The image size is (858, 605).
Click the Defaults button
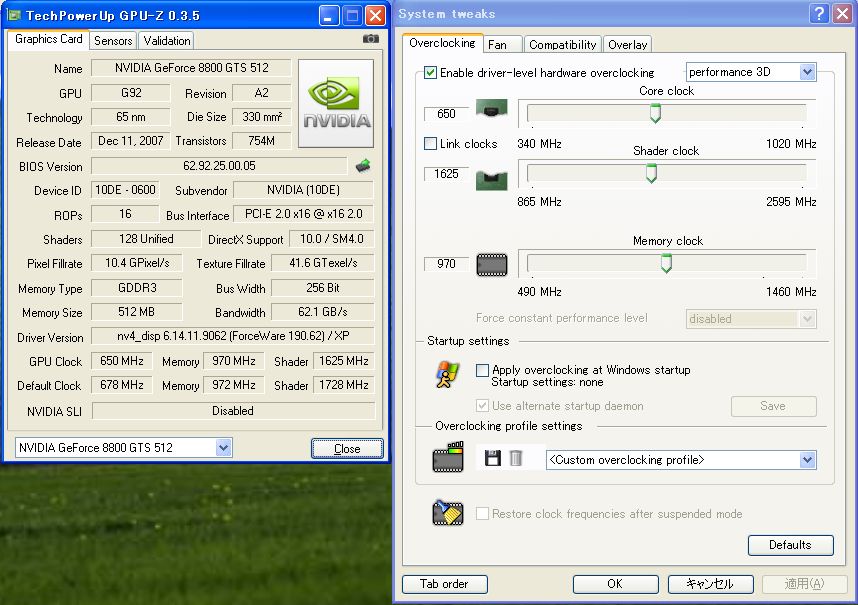[x=790, y=545]
